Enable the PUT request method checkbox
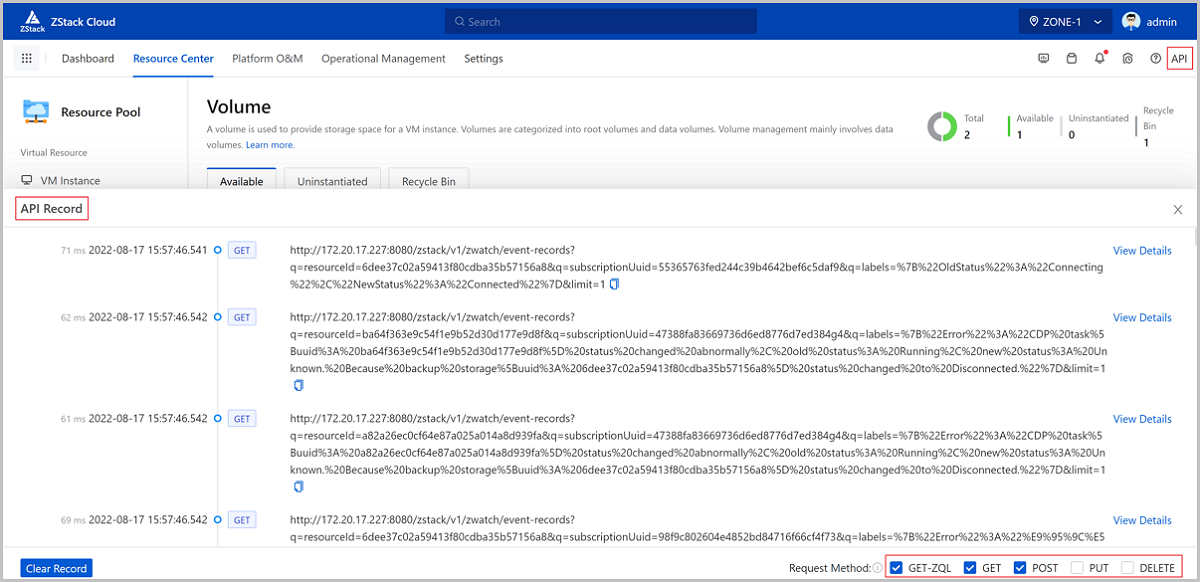 click(1077, 568)
